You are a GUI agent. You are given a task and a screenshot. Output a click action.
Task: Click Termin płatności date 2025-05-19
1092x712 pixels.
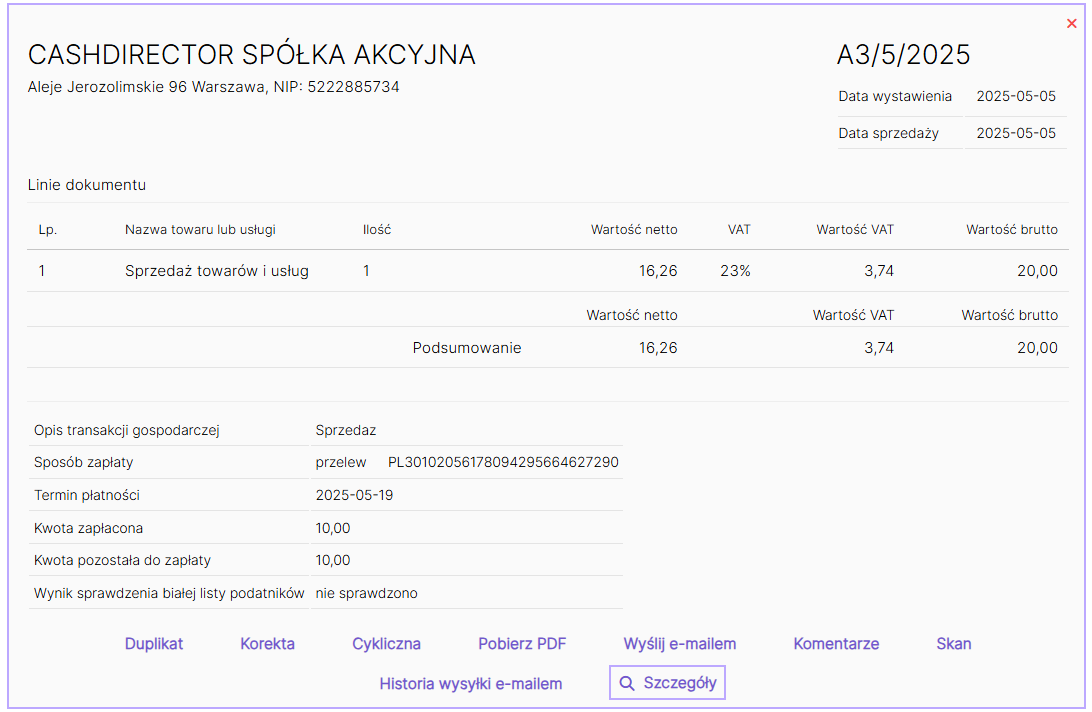pyautogui.click(x=354, y=495)
